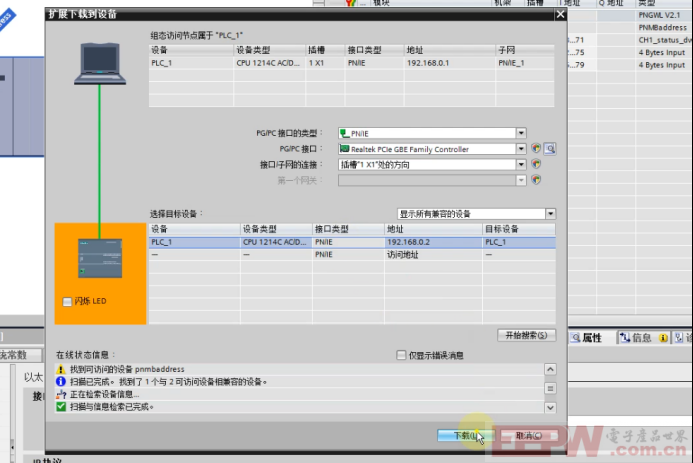Click shield icon next to subnet connection dropdown

point(536,164)
